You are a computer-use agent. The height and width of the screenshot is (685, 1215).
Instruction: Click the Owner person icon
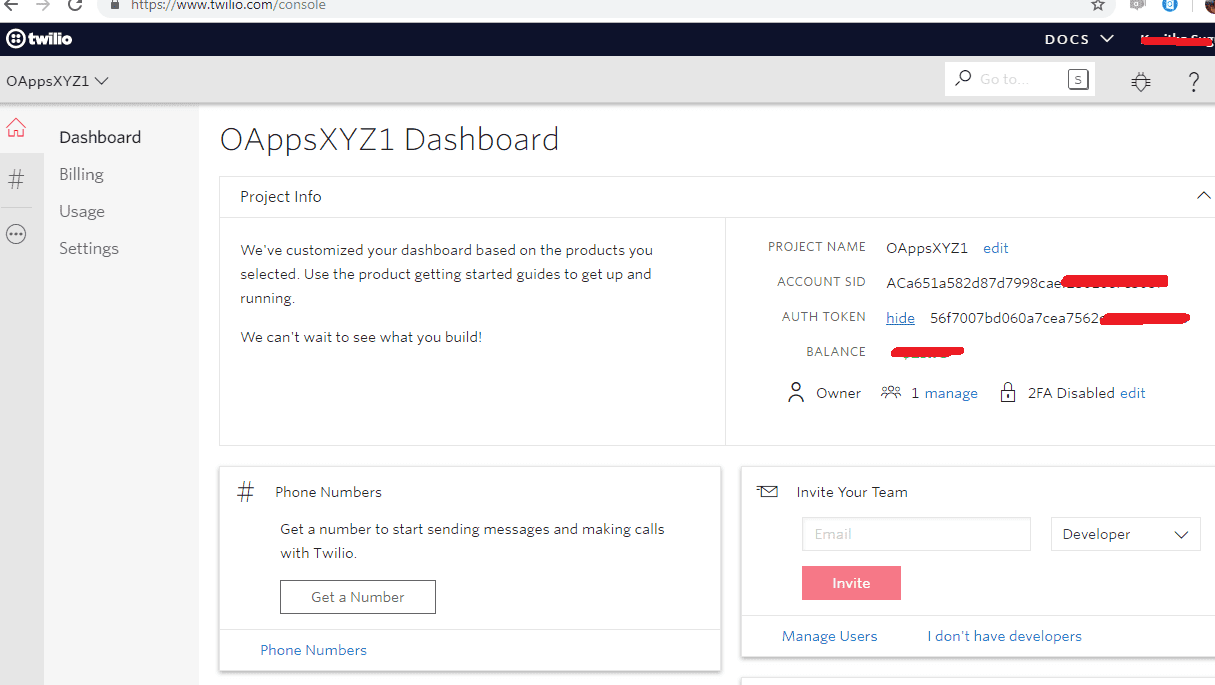click(796, 392)
